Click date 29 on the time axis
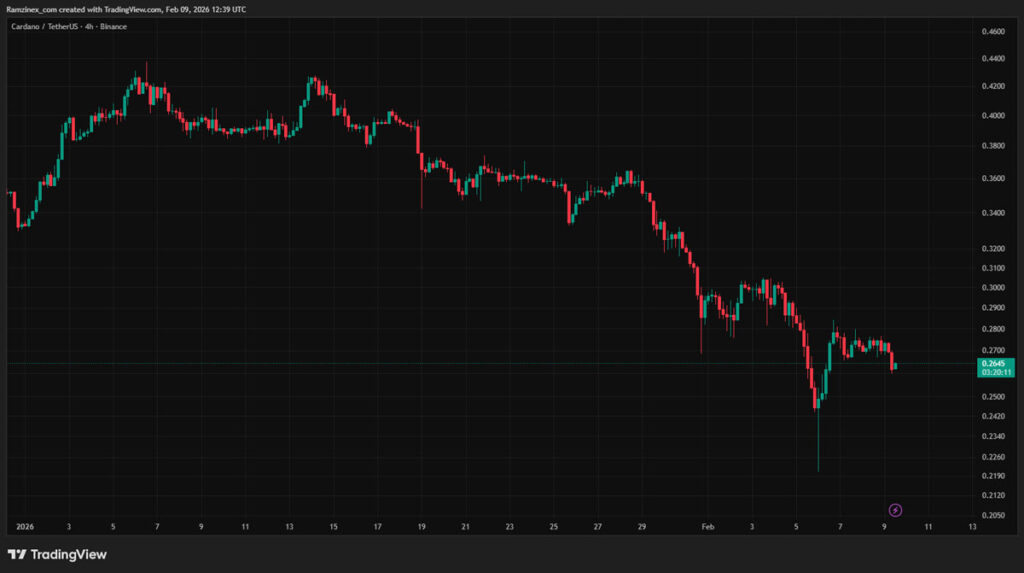The height and width of the screenshot is (573, 1024). pyautogui.click(x=642, y=526)
